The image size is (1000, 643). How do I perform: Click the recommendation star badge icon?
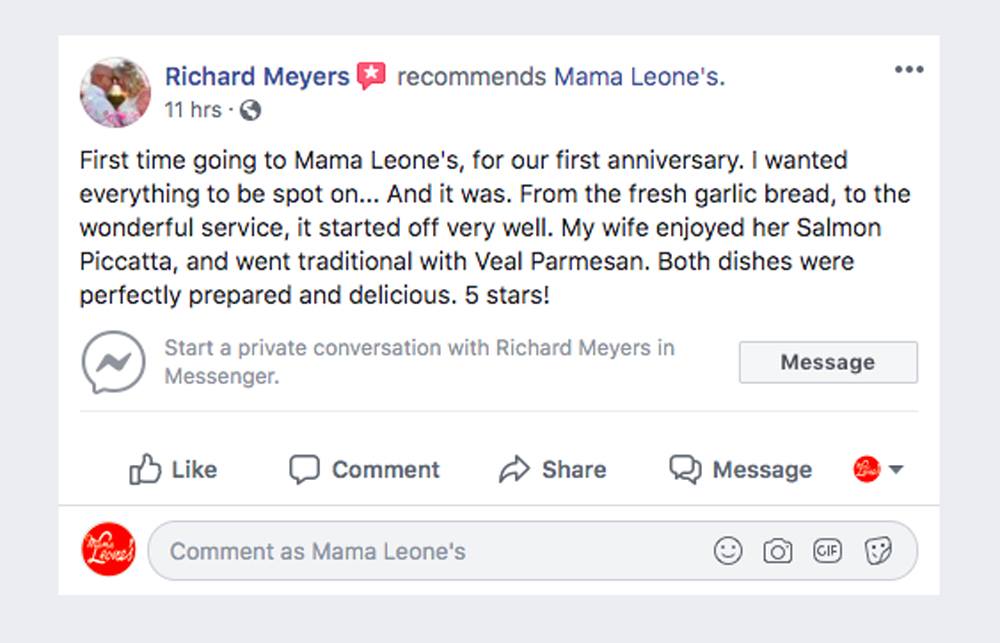click(371, 76)
